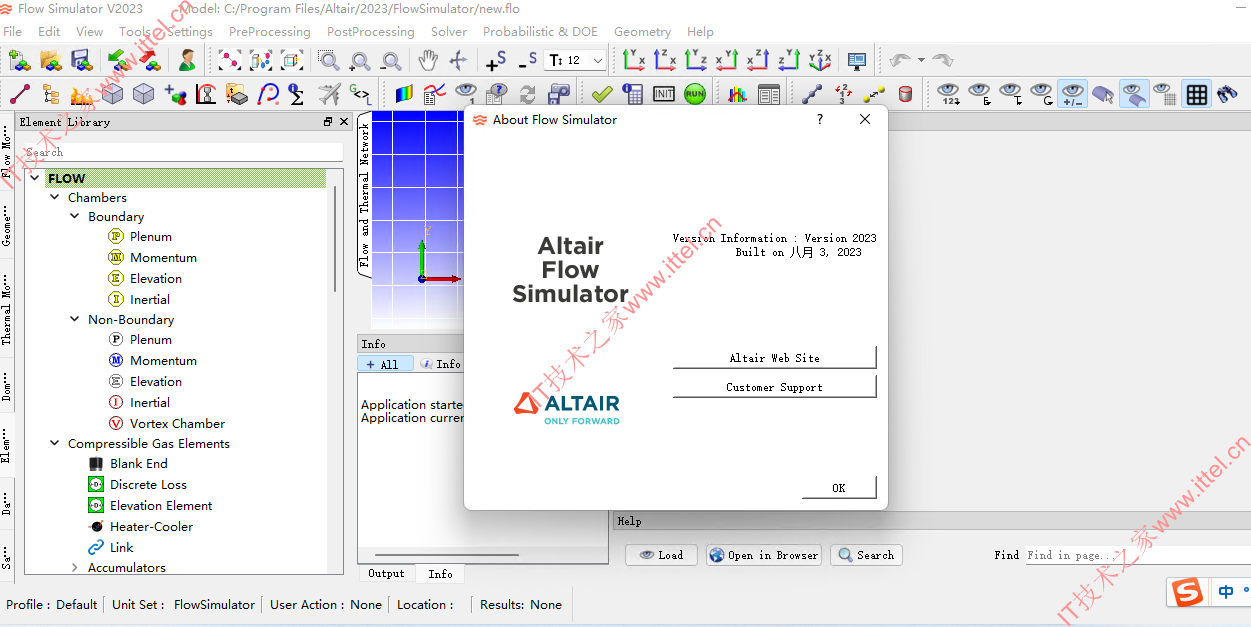The image size is (1251, 627).
Task: Click the histogram chart icon
Action: pos(738,94)
